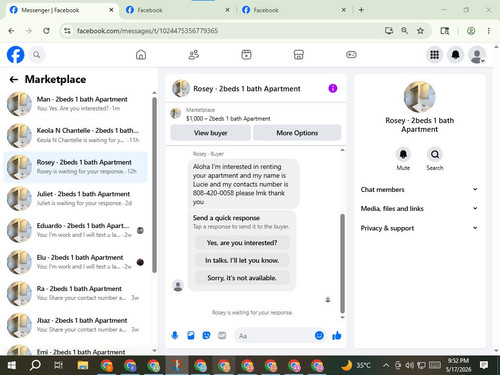Open the account profile avatar menu
Screen dimensions: 500x375
pyautogui.click(x=477, y=55)
